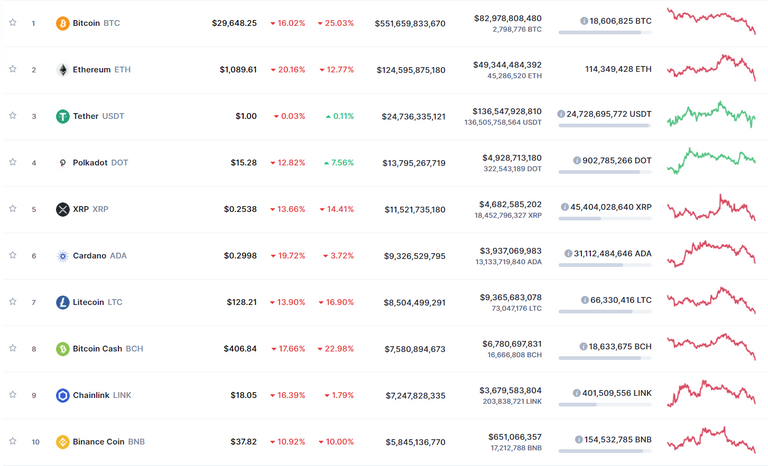Viewport: 768px width, 466px height.
Task: Click info icon beside BNB supply
Action: pyautogui.click(x=579, y=440)
